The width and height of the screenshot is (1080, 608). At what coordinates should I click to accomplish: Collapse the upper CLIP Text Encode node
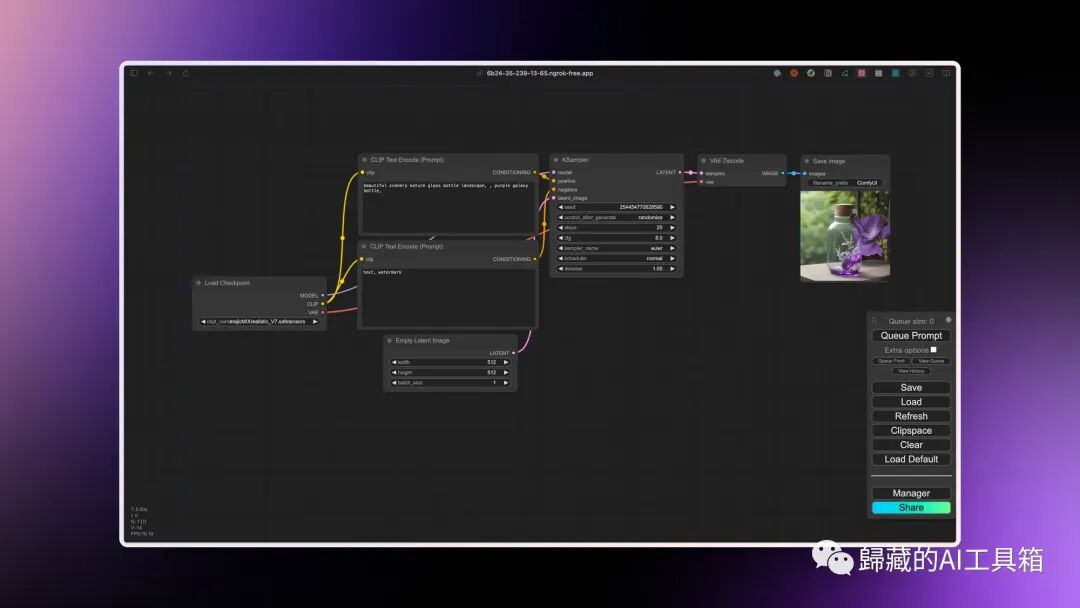364,160
